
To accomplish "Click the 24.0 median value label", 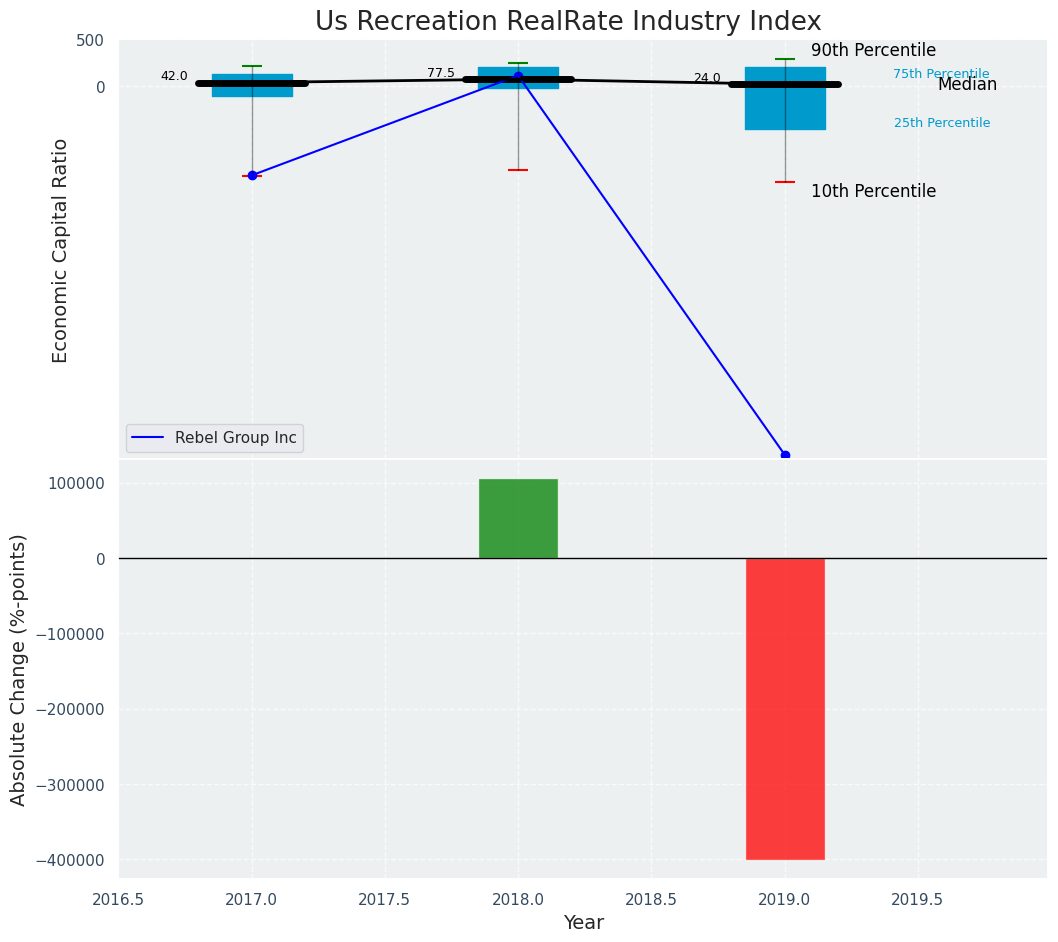I will click(x=707, y=78).
